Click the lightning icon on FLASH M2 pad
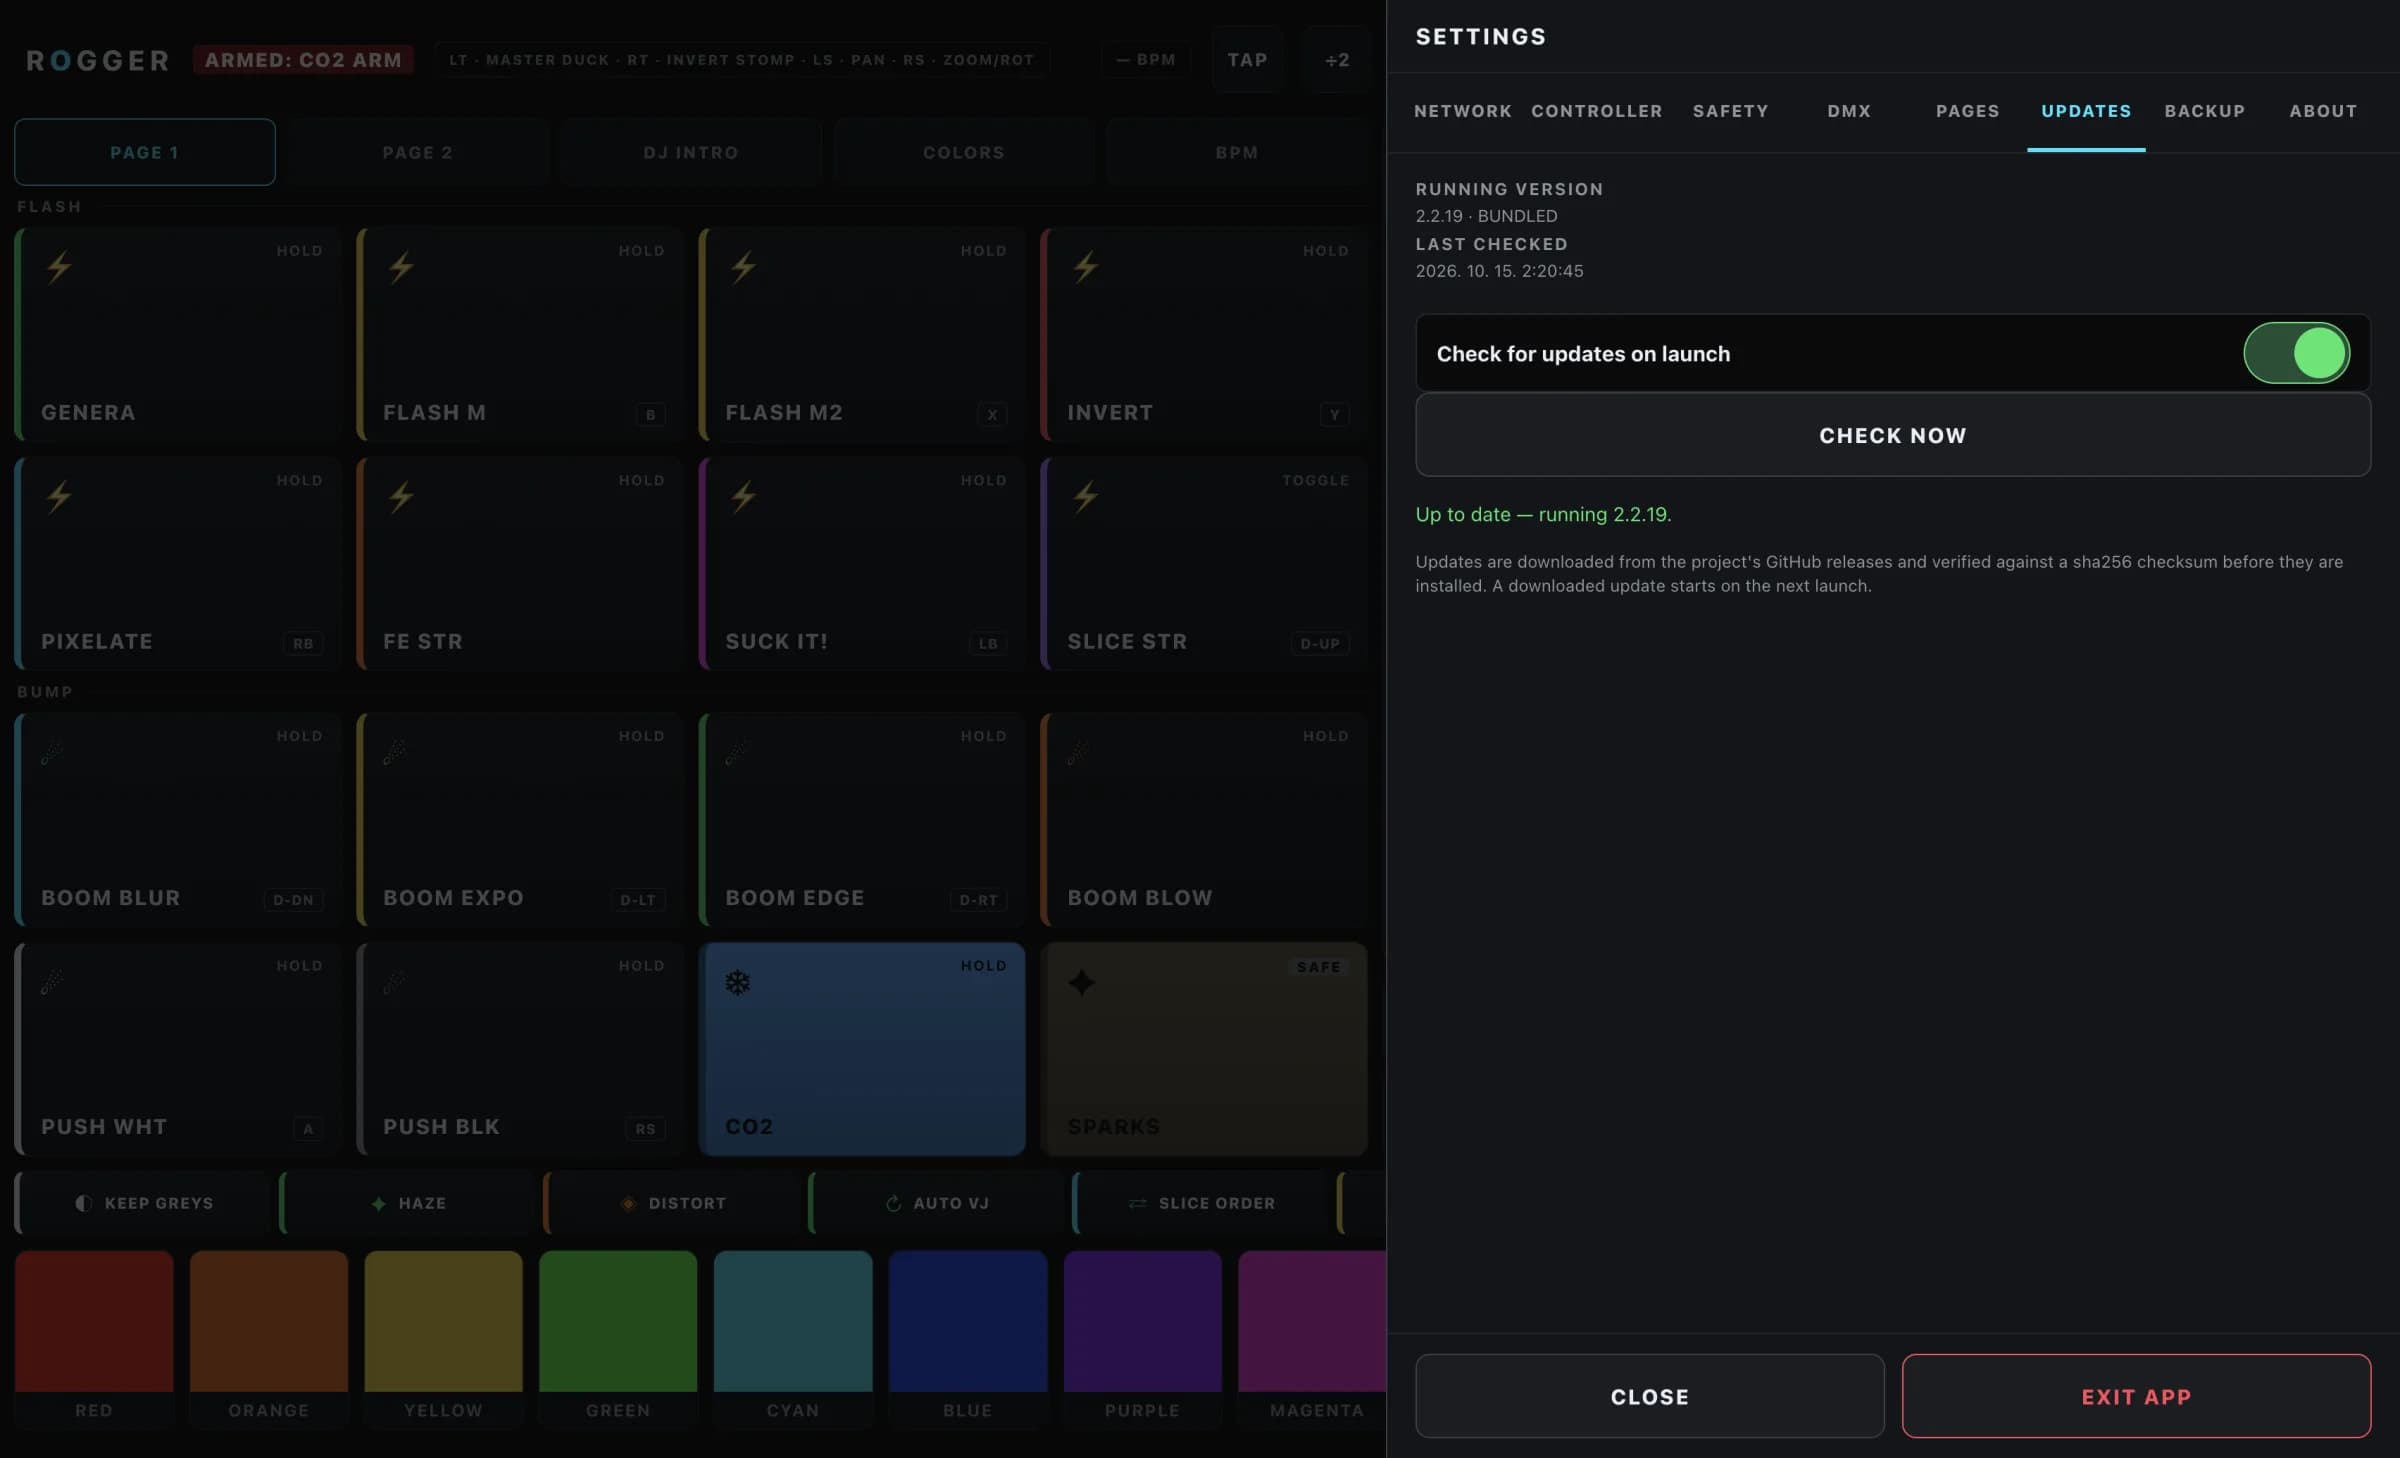This screenshot has height=1458, width=2400. coord(743,267)
